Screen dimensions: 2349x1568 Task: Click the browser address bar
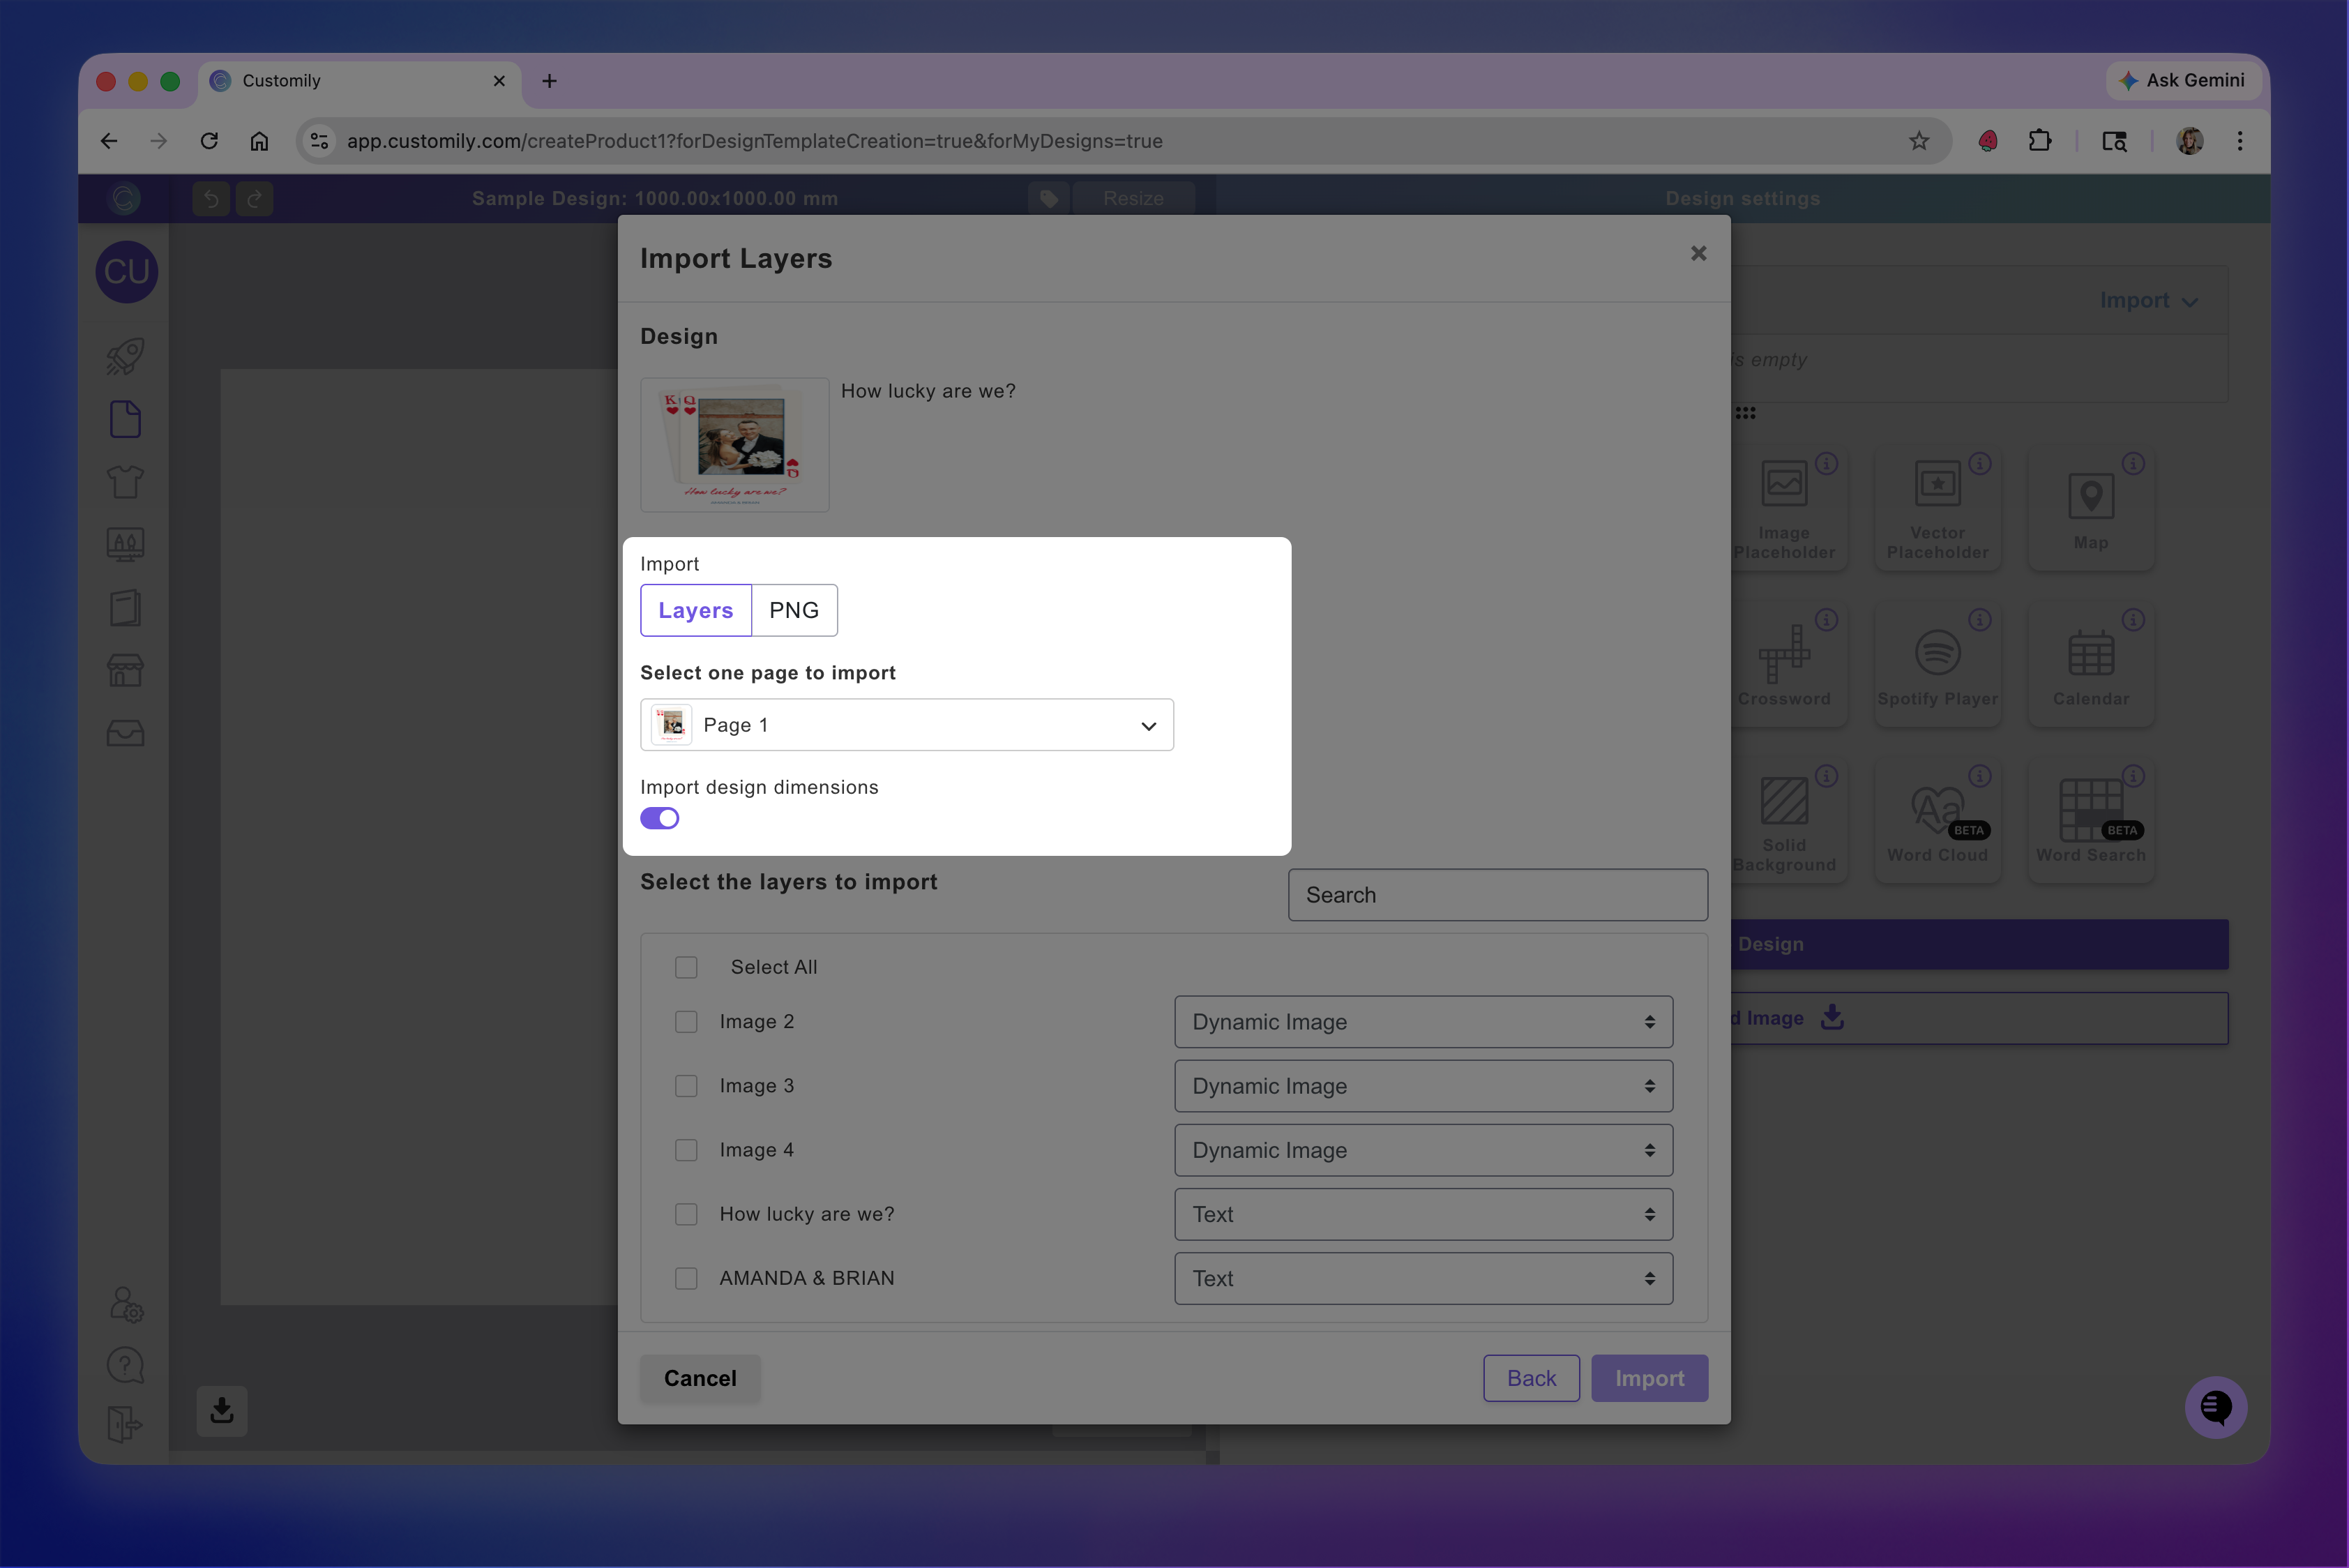tap(1124, 141)
